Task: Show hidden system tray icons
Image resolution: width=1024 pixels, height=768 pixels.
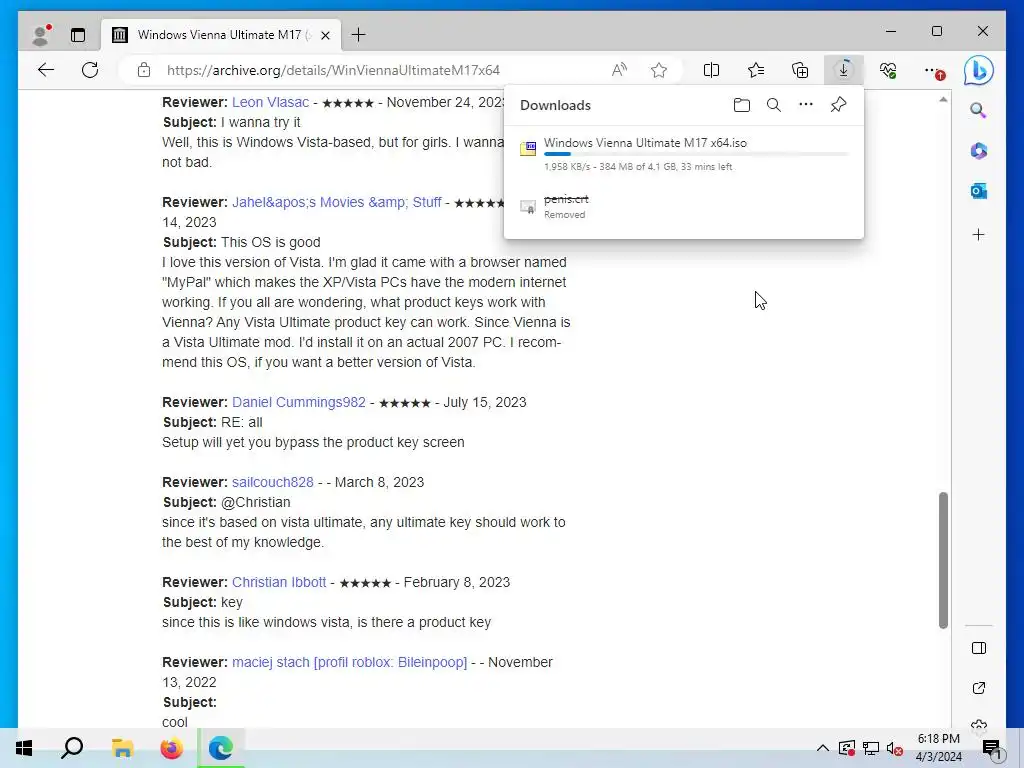Action: click(x=823, y=748)
